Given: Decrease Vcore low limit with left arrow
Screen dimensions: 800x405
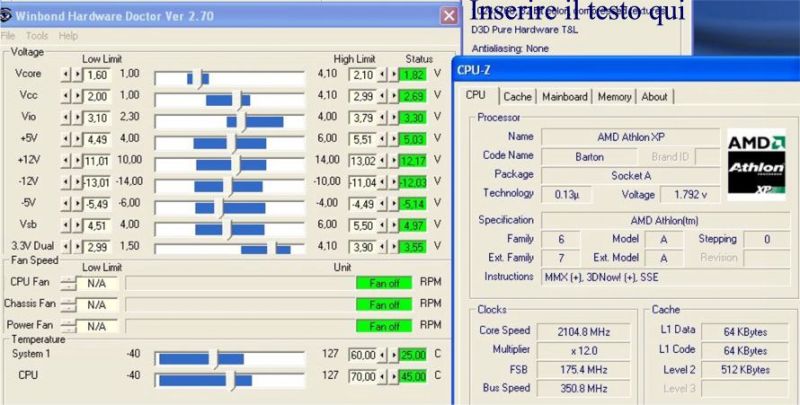Looking at the screenshot, I should tap(66, 75).
